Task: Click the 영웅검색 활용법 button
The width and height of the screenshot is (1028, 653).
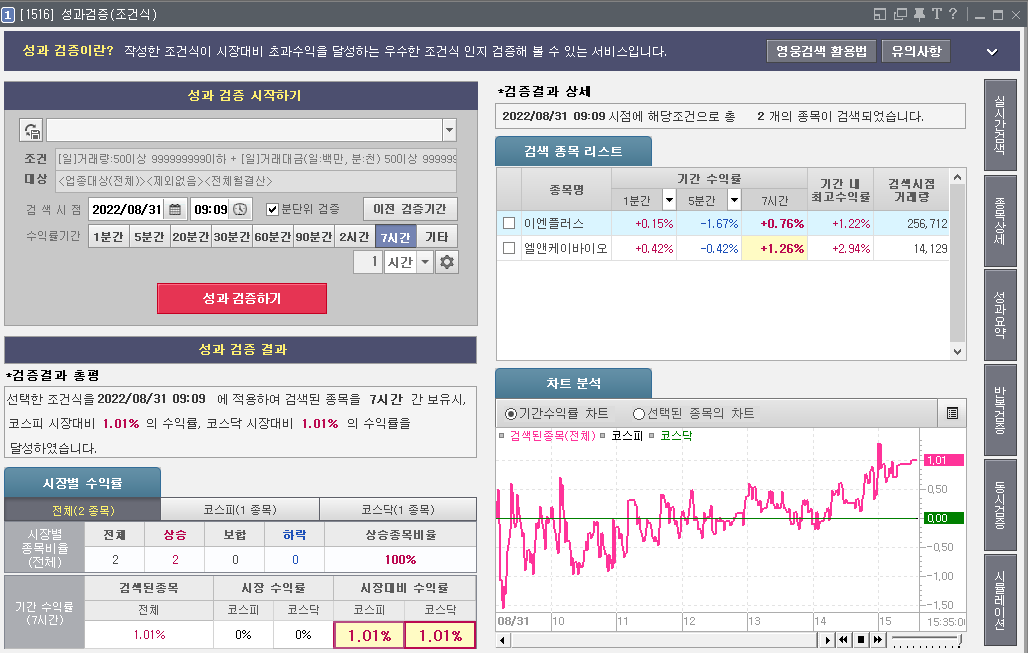Action: [x=821, y=51]
